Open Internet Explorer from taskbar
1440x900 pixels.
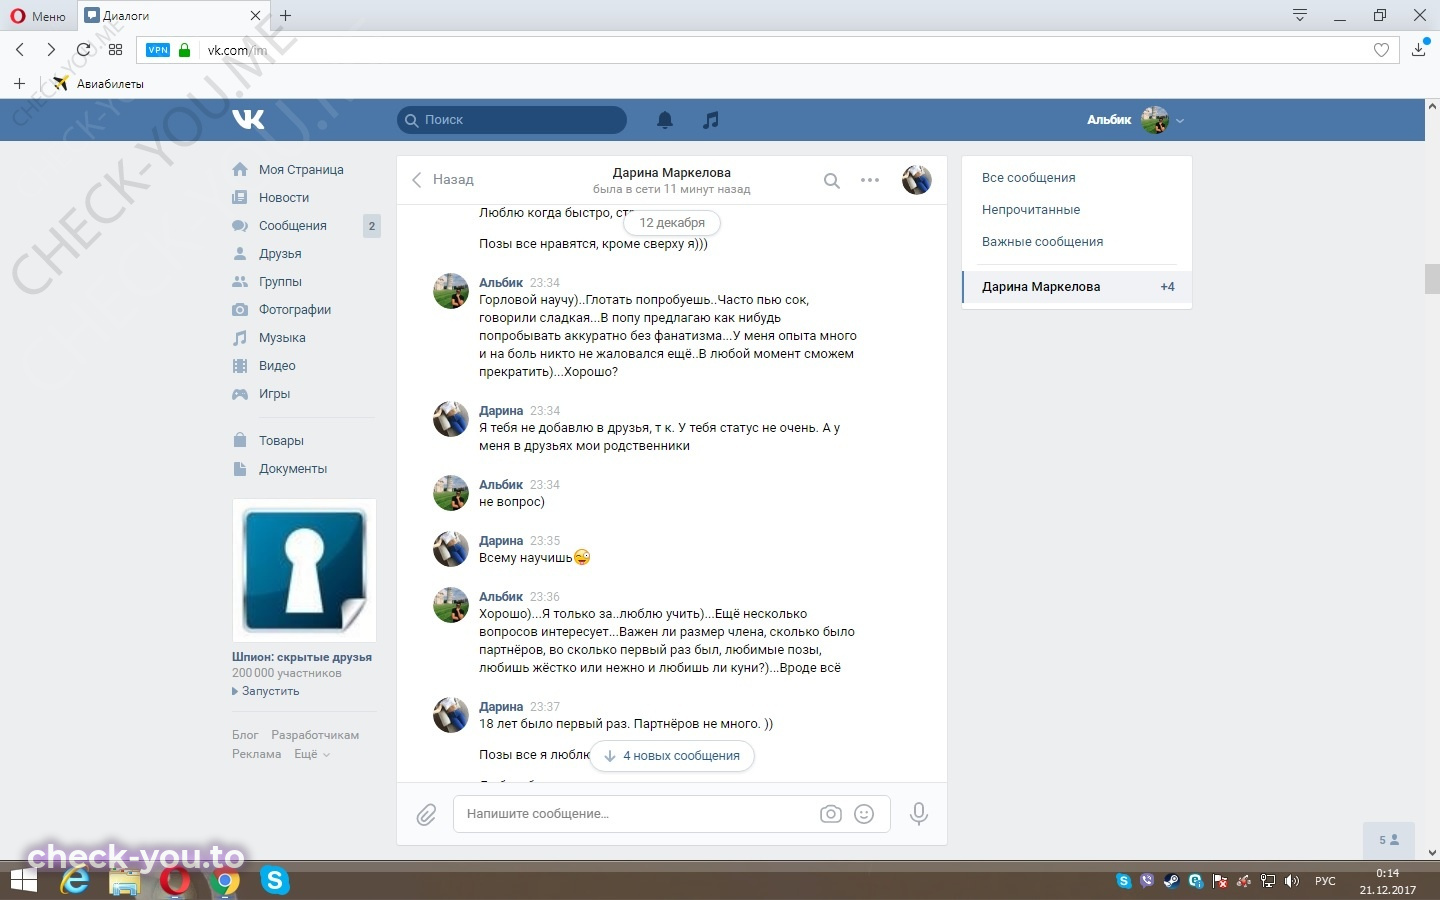74,881
